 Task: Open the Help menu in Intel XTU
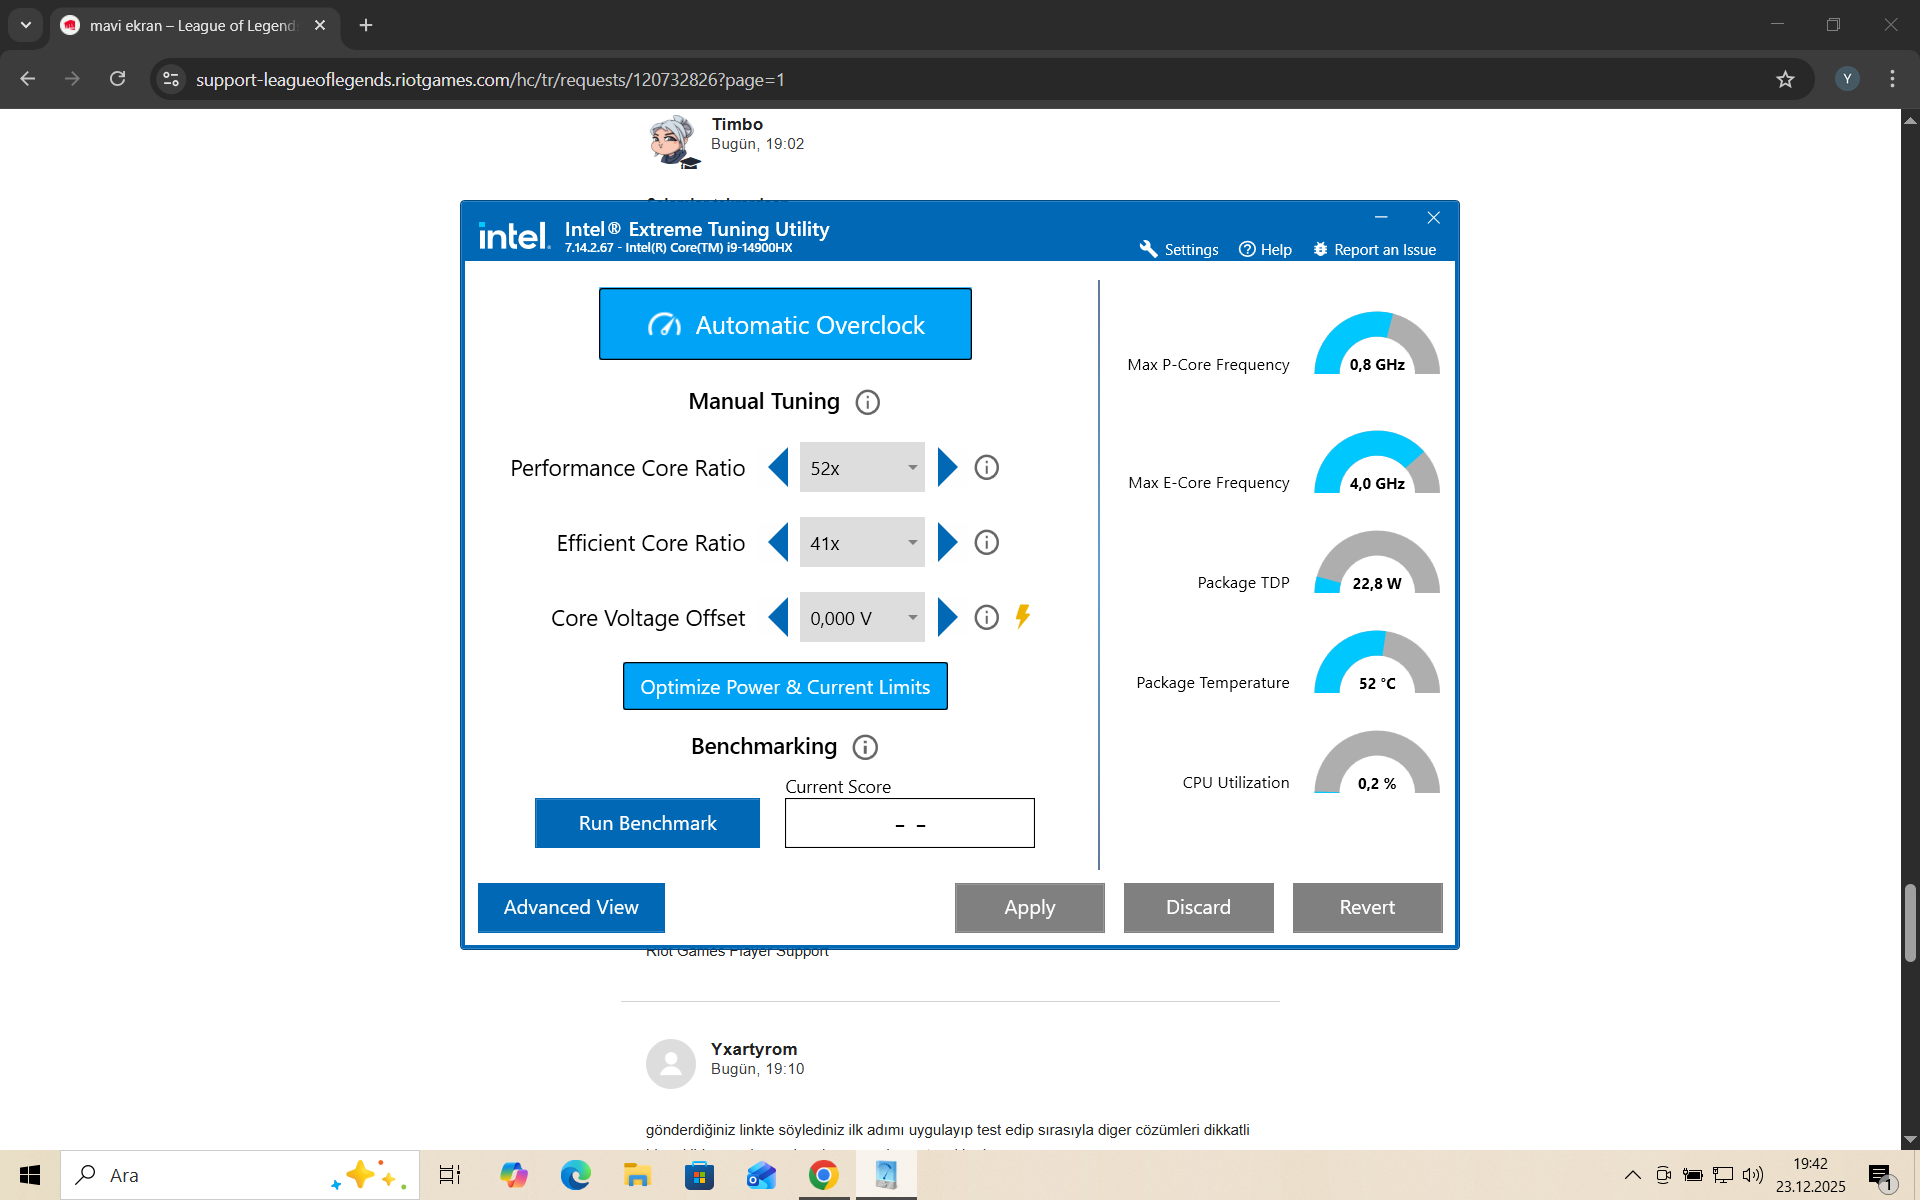[x=1265, y=249]
